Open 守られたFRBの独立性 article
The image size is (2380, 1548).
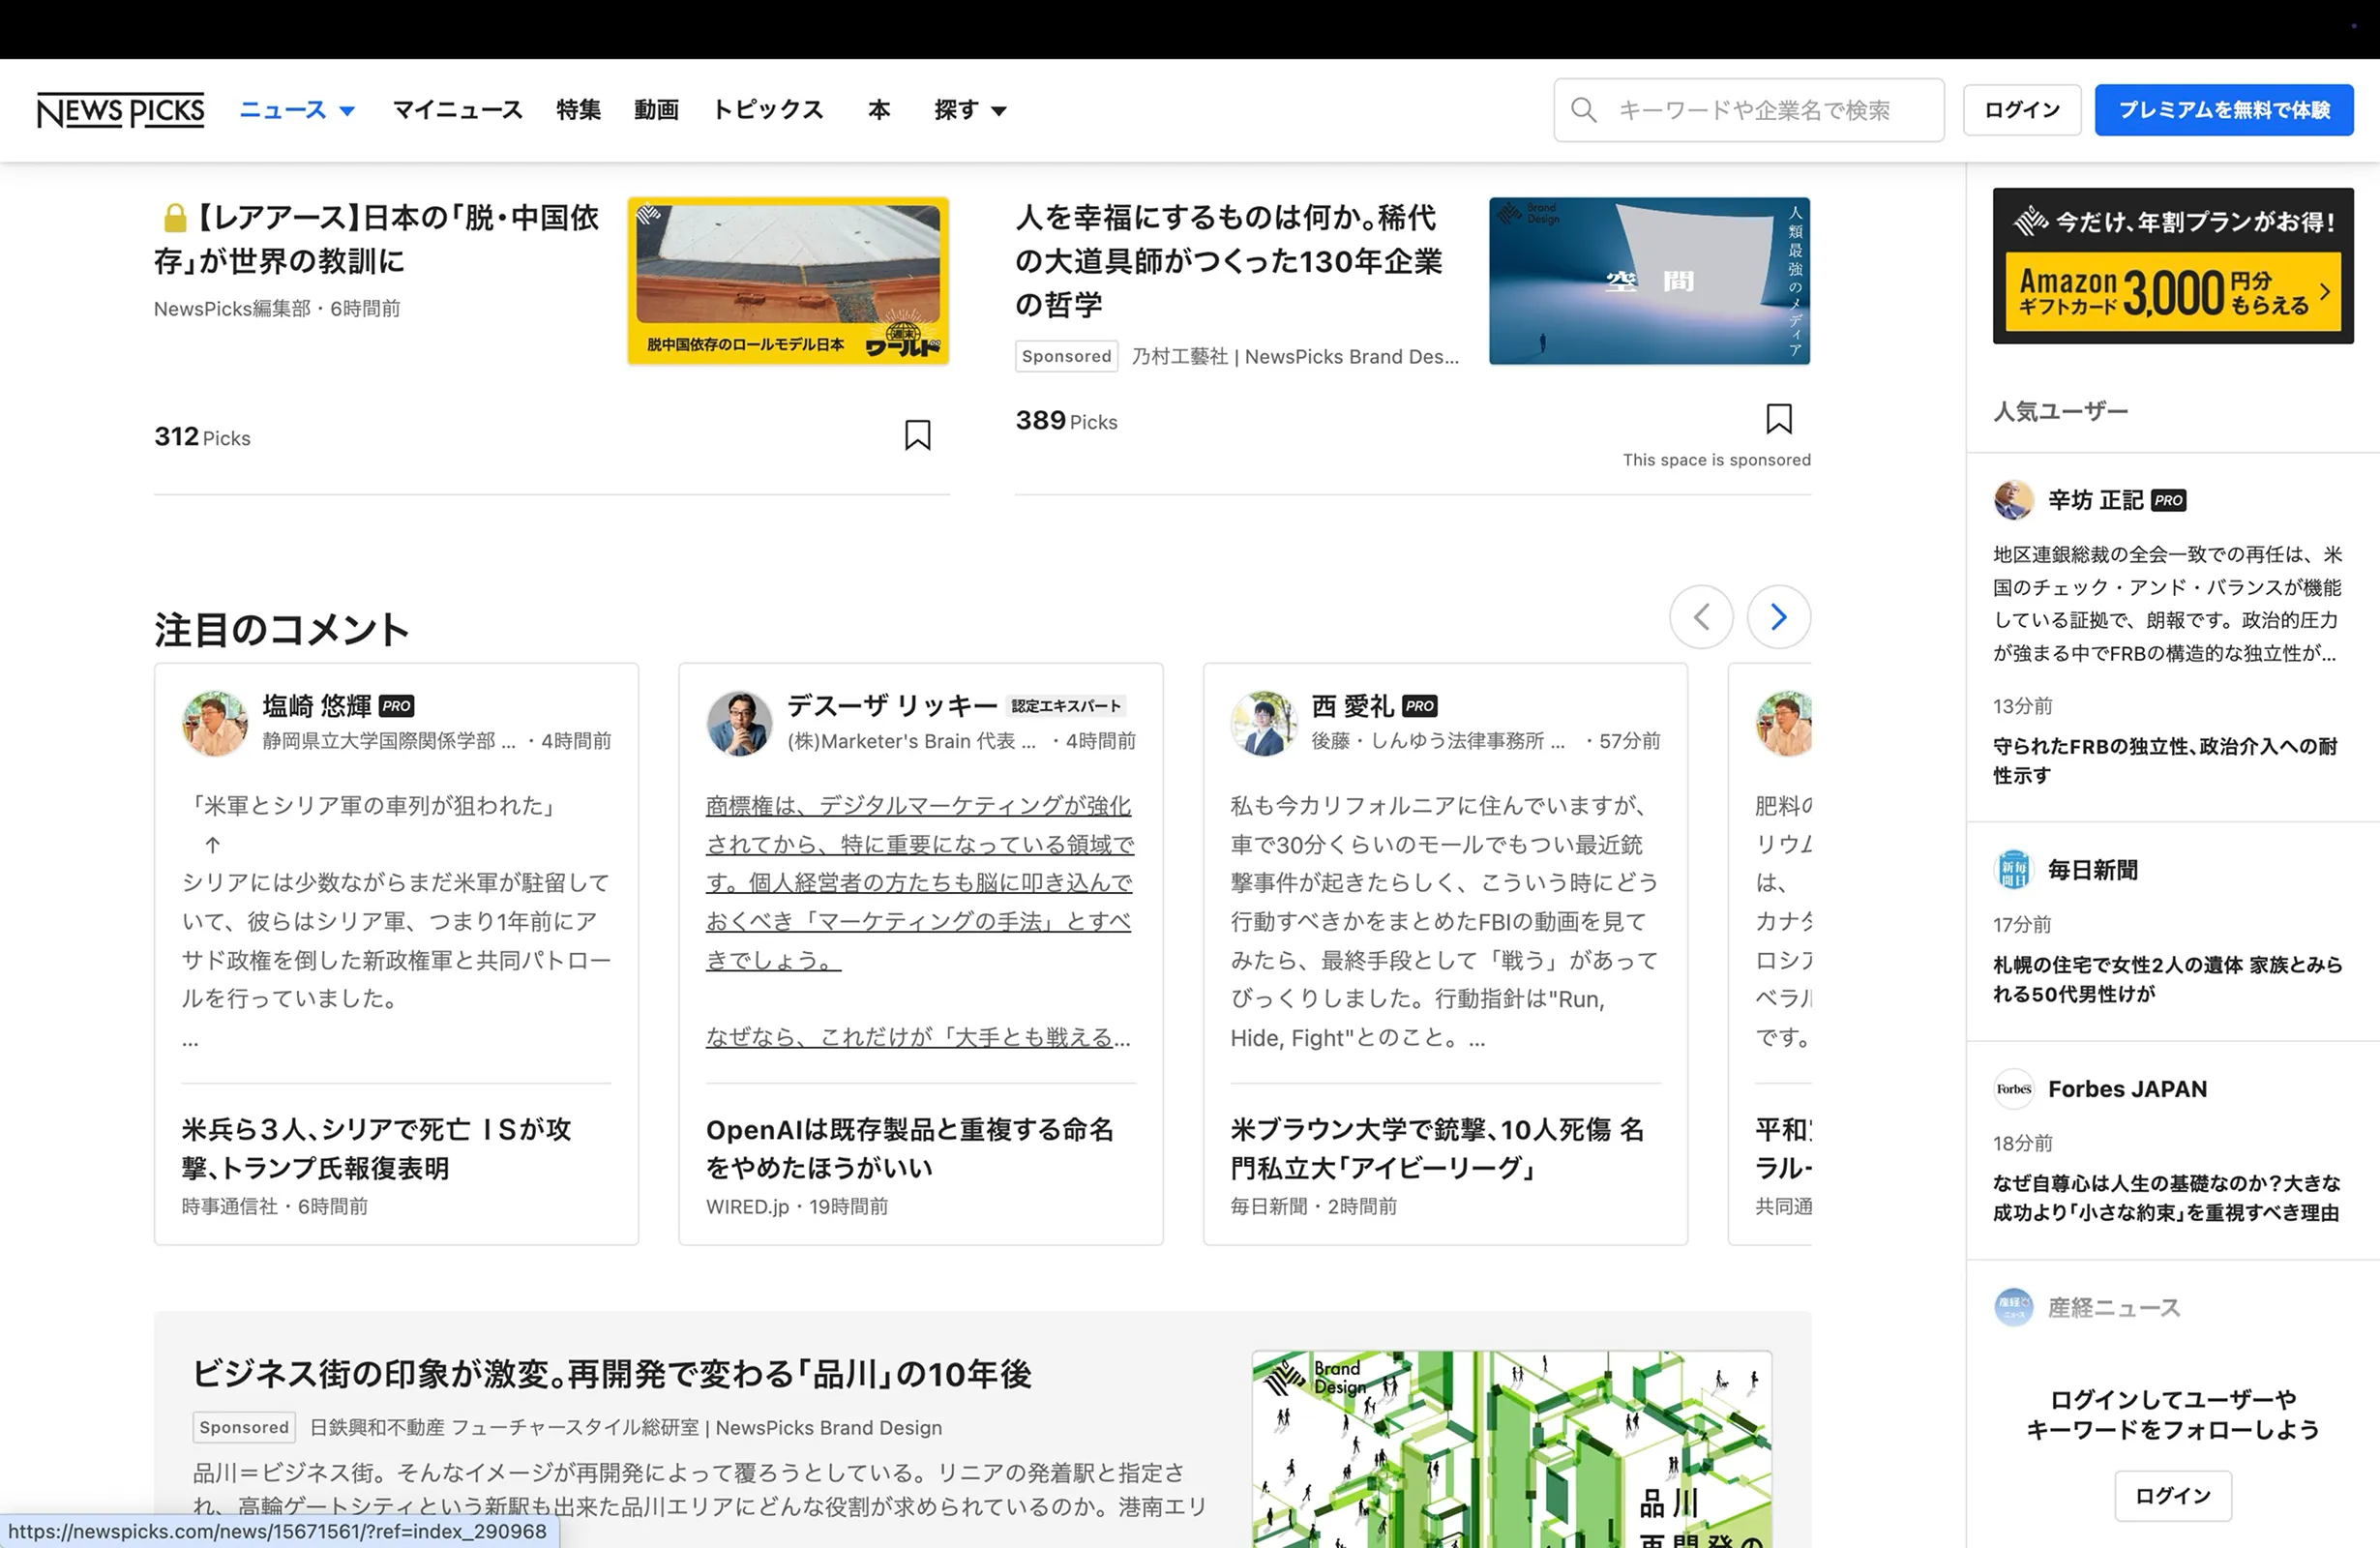coord(2165,760)
